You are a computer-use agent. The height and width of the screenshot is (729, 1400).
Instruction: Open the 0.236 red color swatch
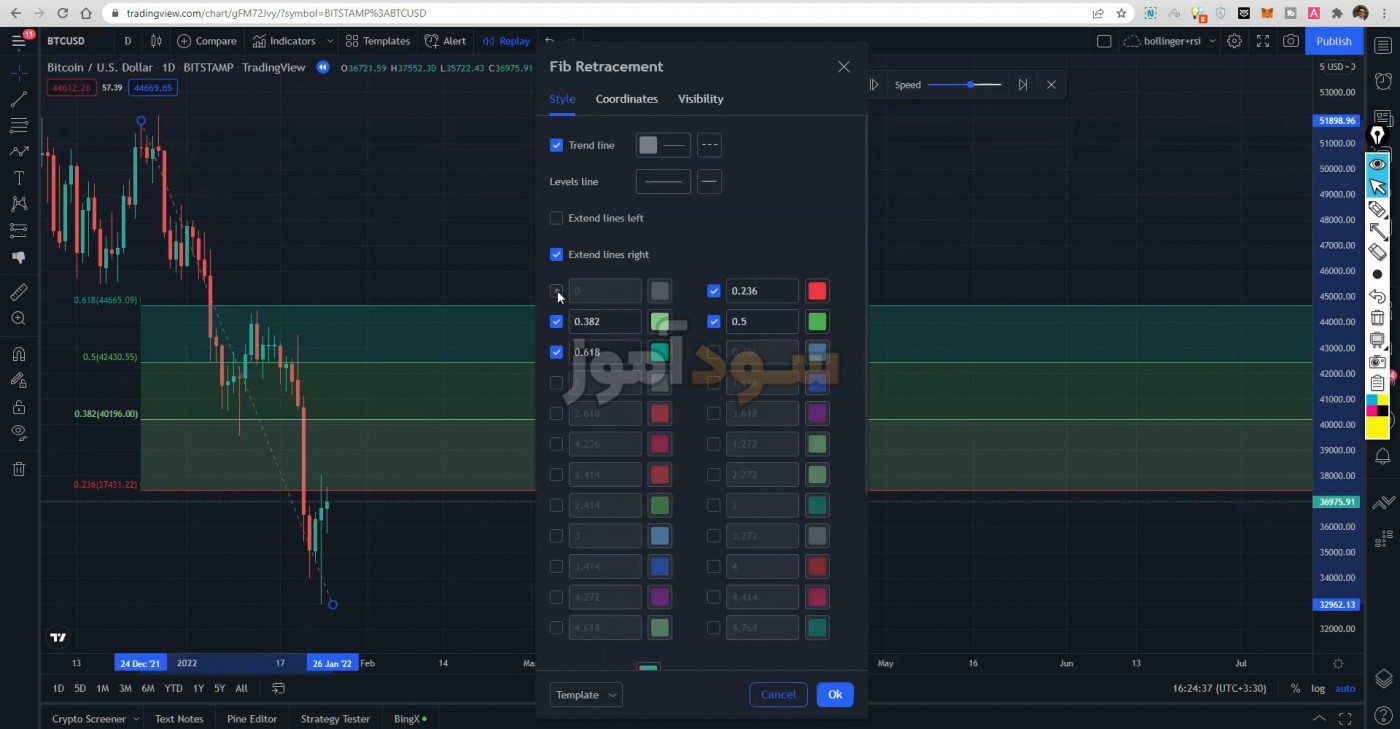[817, 291]
